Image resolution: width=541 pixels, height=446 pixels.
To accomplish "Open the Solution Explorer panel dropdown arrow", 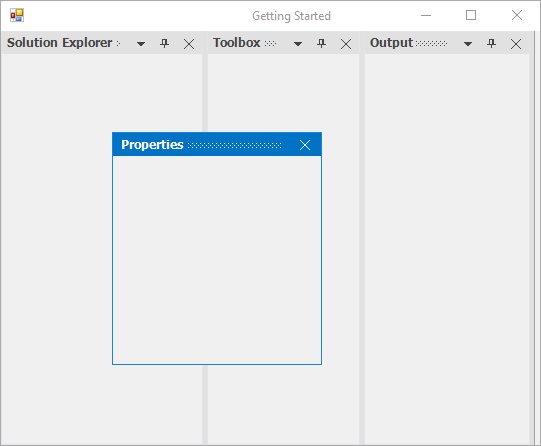I will pos(141,44).
